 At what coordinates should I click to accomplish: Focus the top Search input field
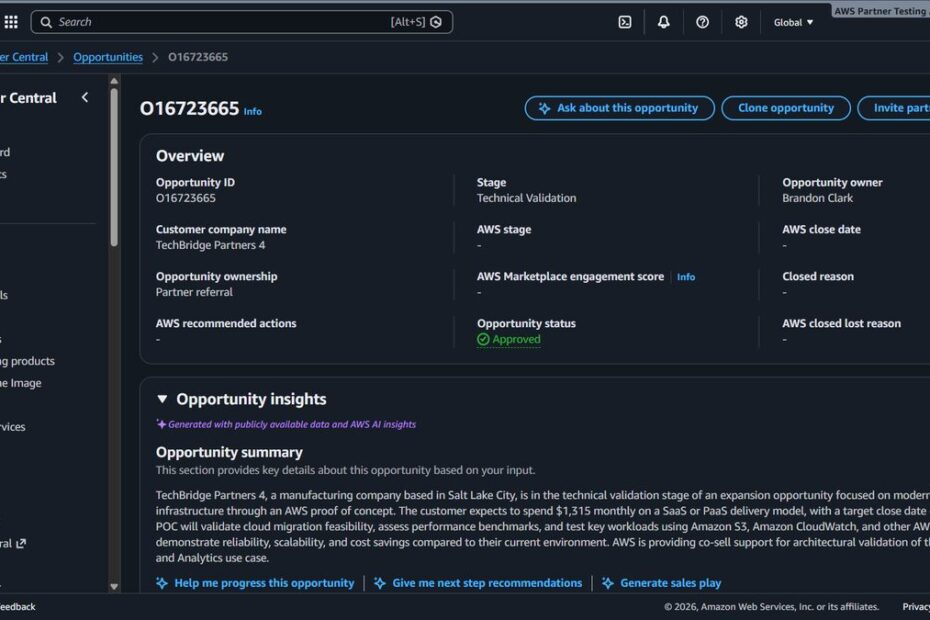220,22
